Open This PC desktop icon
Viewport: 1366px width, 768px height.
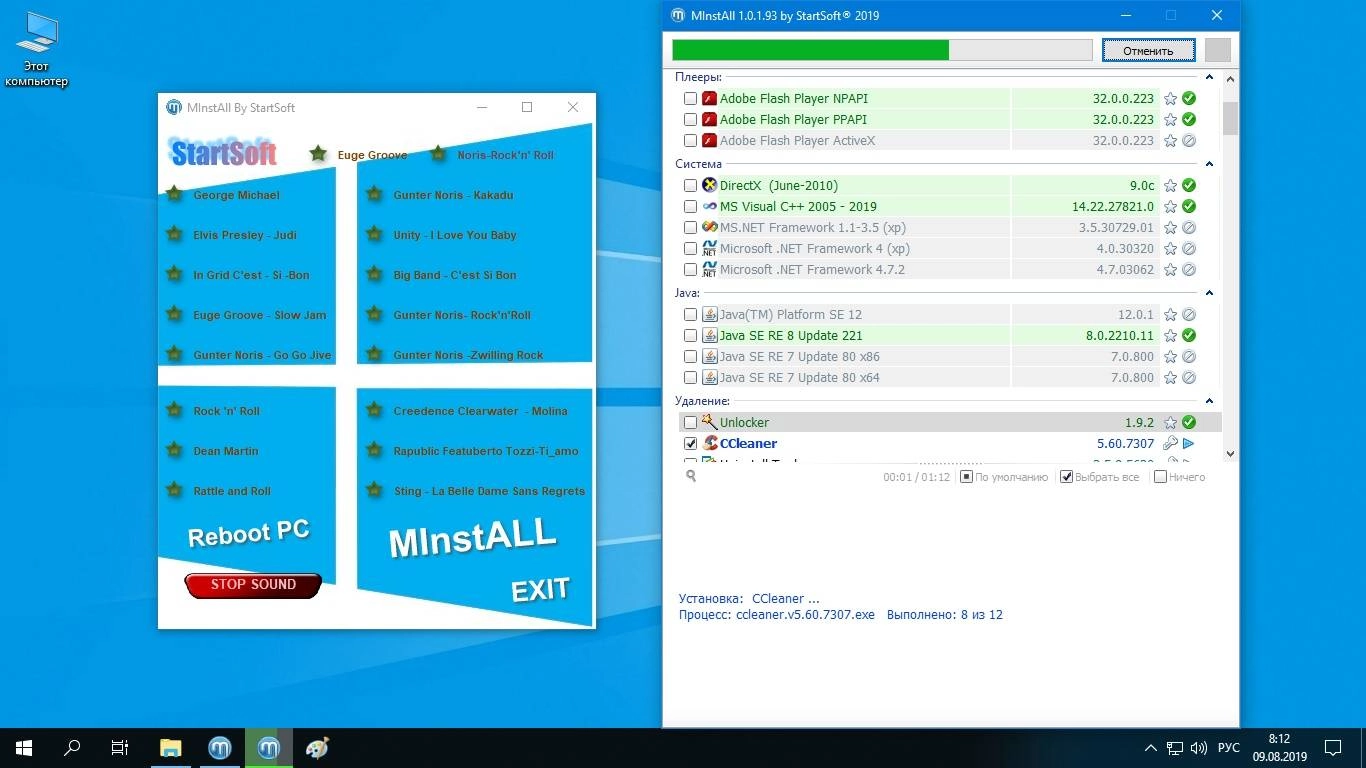pos(36,50)
